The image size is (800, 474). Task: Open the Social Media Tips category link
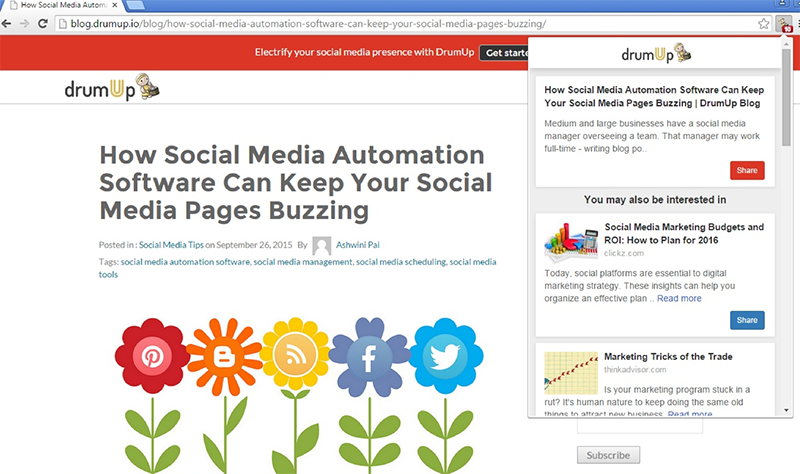[x=171, y=245]
